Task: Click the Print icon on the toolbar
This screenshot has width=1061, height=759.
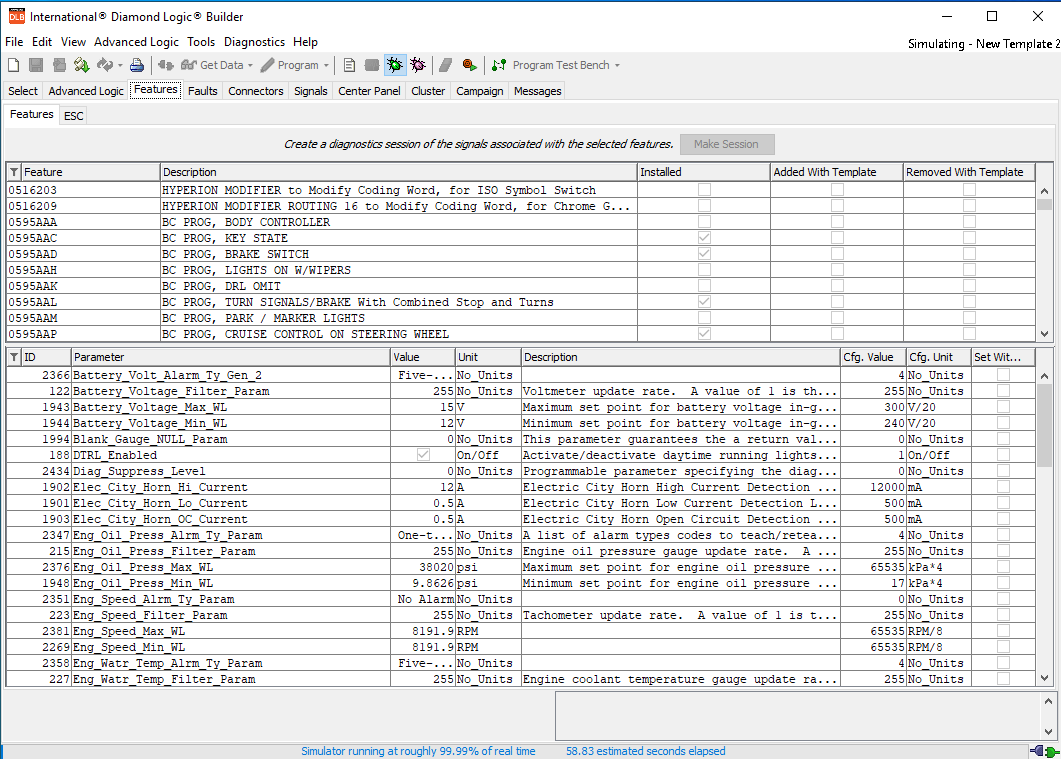Action: coord(136,65)
